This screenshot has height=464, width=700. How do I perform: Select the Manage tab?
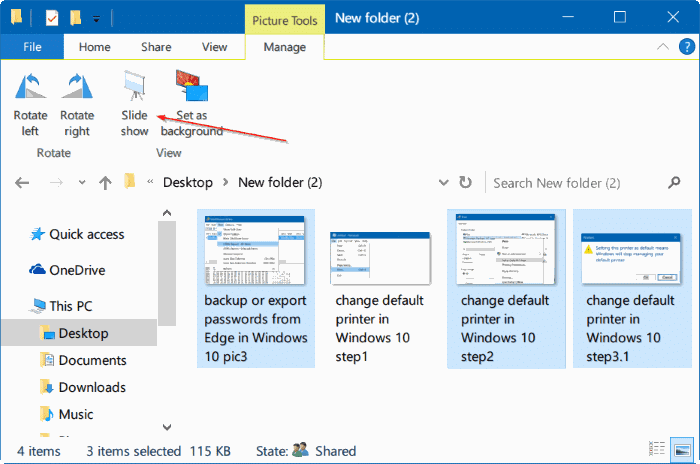285,47
